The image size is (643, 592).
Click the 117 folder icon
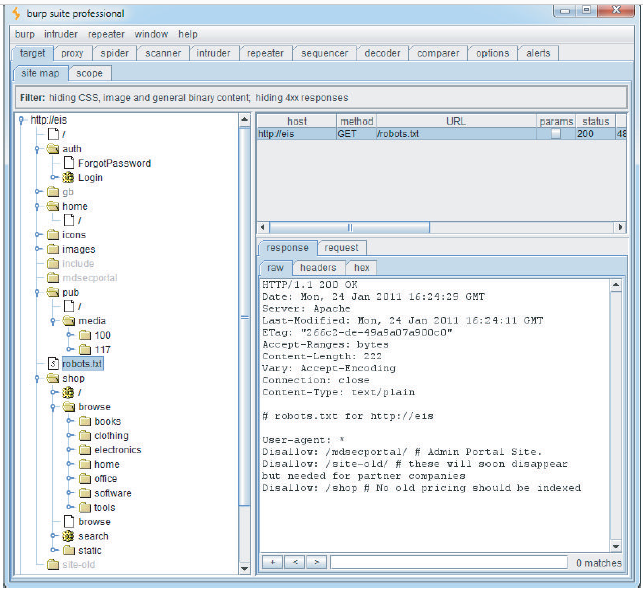(85, 350)
